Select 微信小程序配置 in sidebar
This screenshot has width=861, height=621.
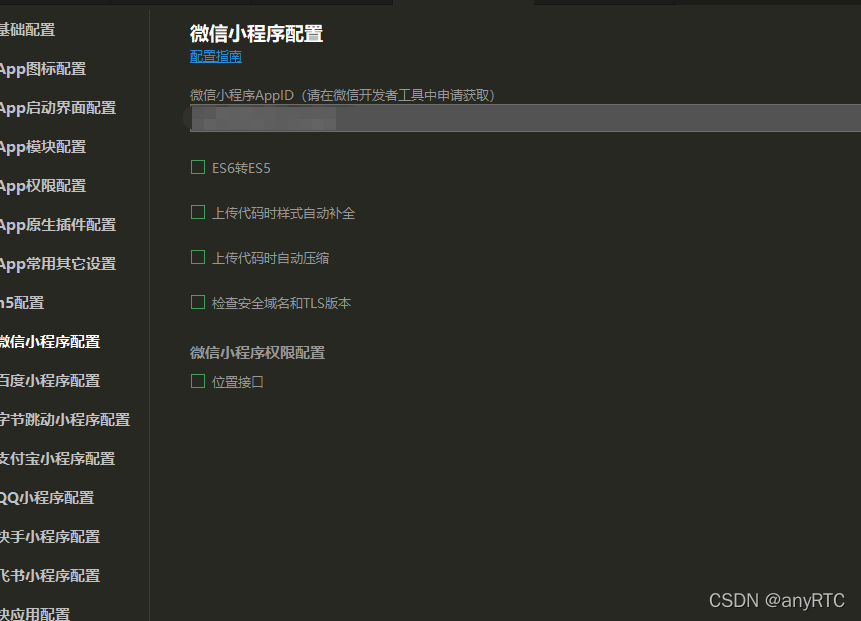(x=50, y=342)
